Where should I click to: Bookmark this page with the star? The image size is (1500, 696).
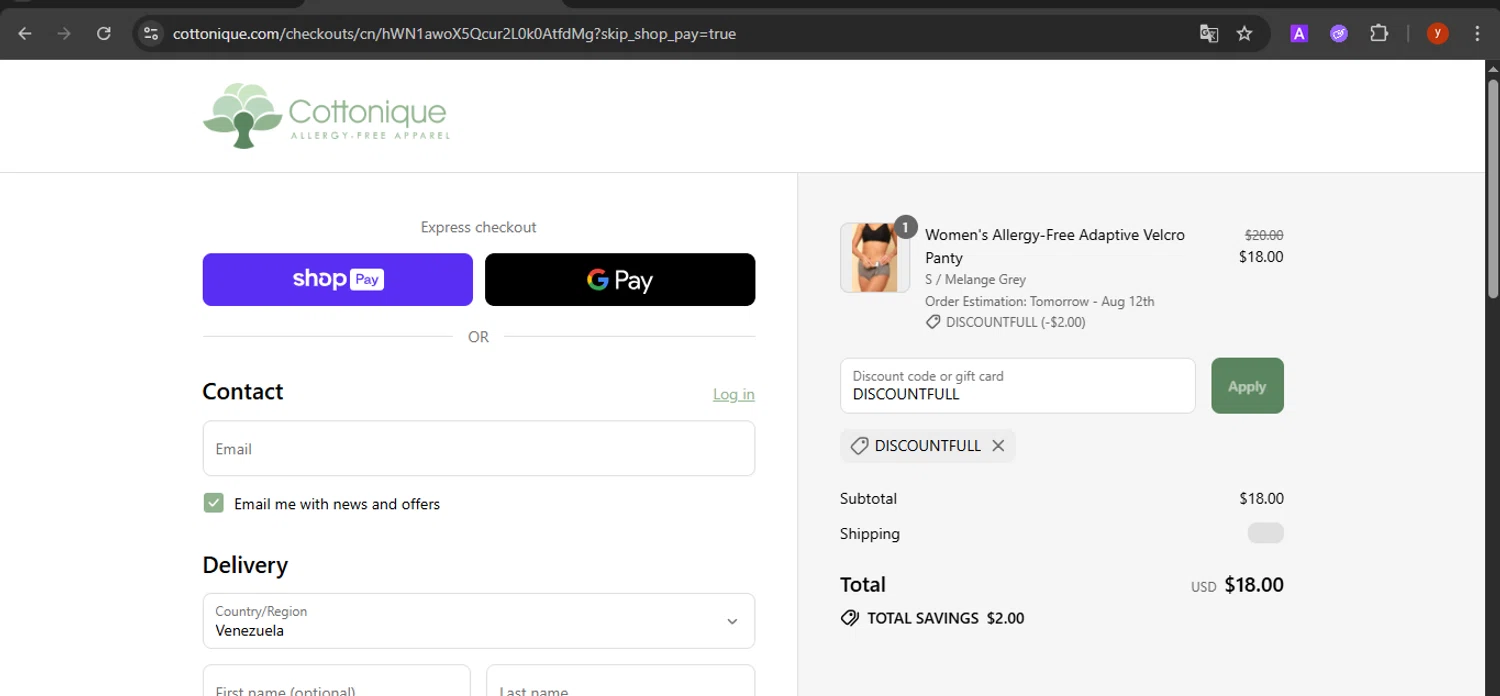(x=1244, y=34)
